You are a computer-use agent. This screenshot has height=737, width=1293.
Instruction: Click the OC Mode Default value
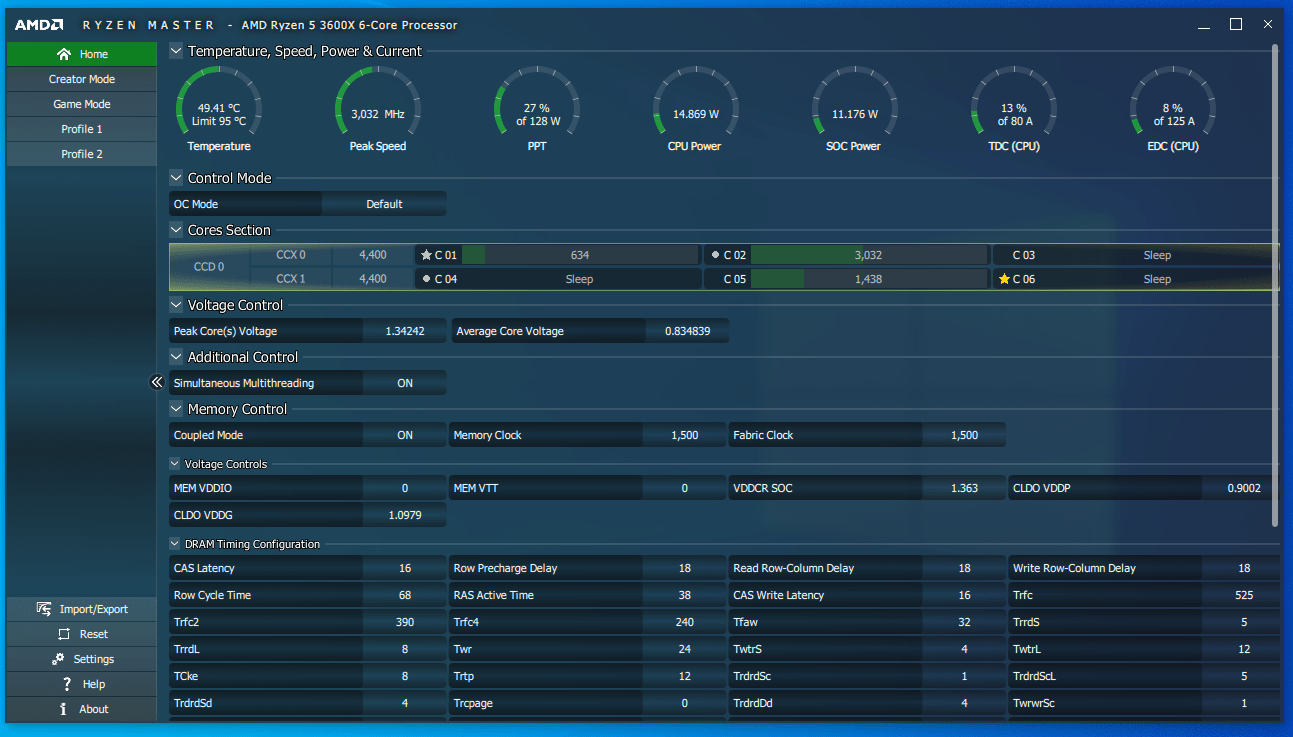[x=384, y=204]
